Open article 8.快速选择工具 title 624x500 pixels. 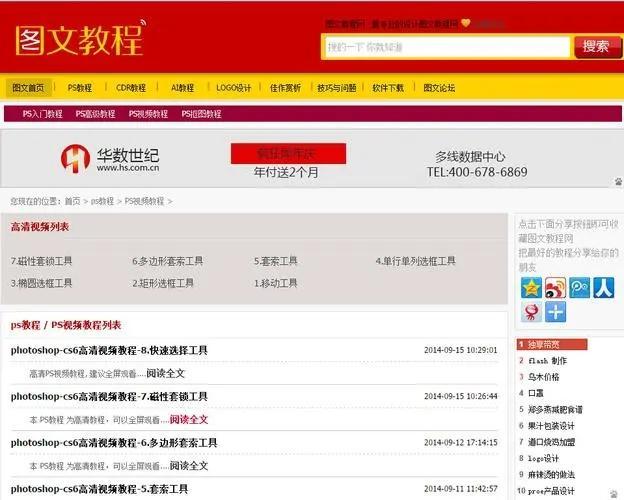pos(109,350)
